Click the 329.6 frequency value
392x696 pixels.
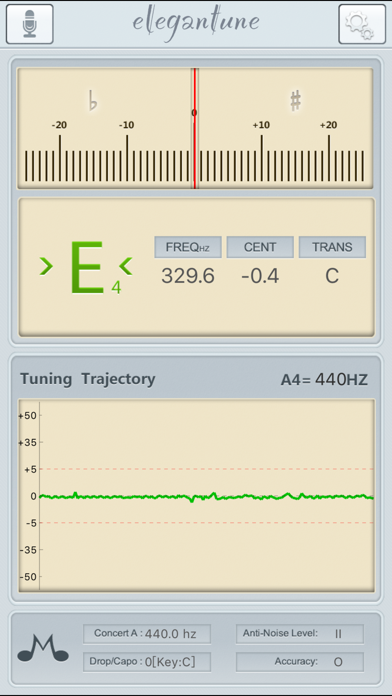point(188,276)
